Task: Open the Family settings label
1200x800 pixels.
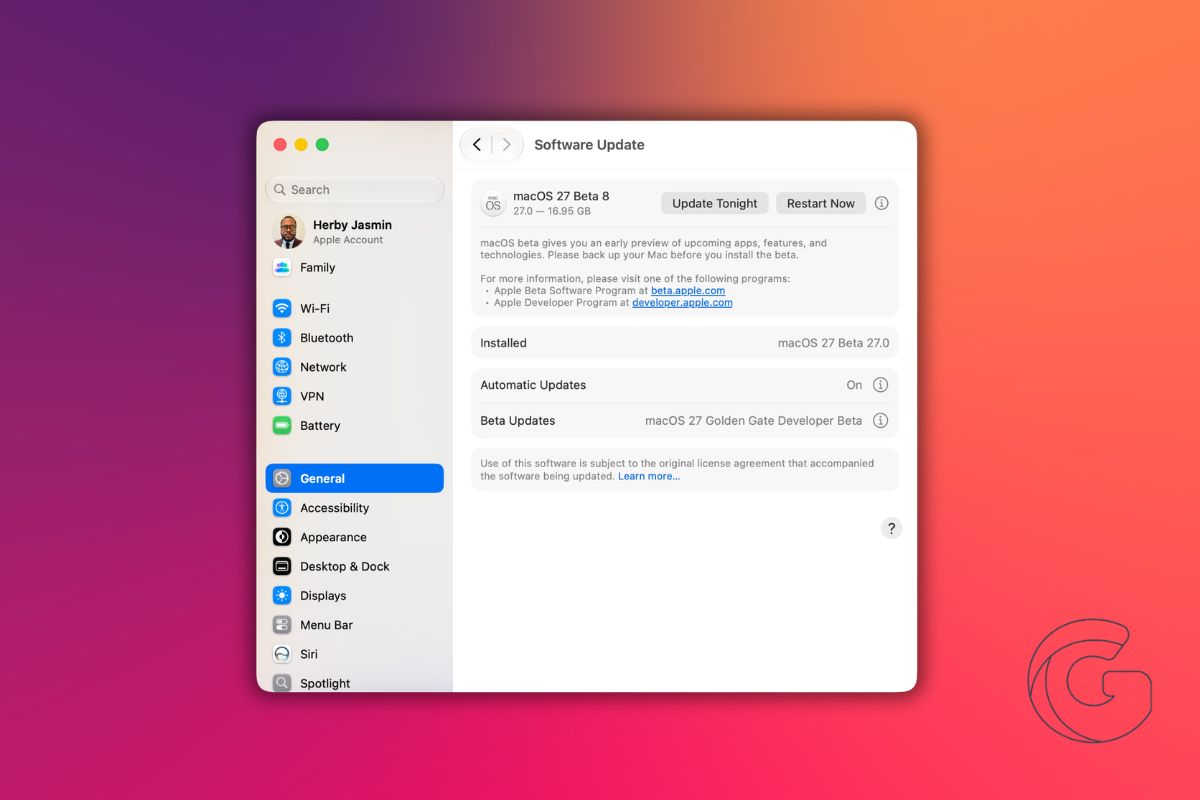Action: tap(318, 267)
